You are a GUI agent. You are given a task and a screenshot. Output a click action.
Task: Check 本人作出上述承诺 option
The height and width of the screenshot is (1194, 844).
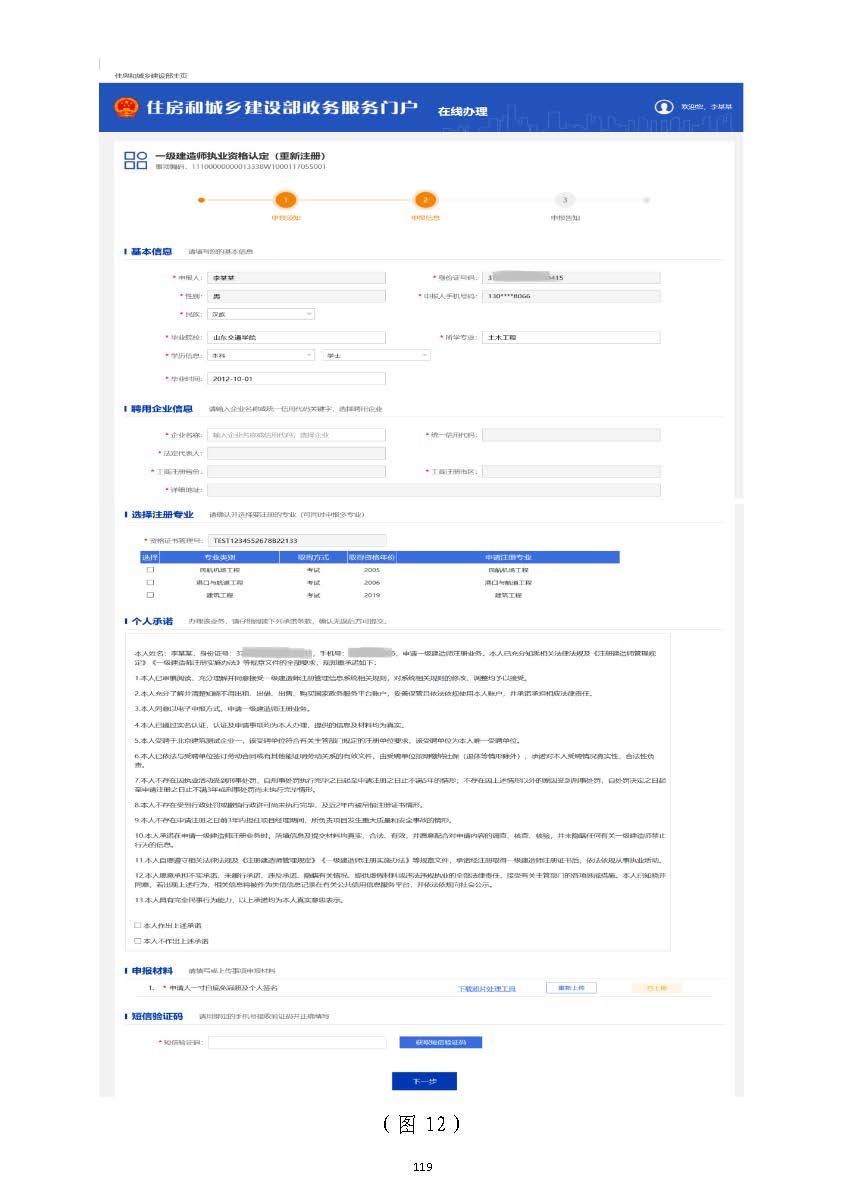pos(138,926)
